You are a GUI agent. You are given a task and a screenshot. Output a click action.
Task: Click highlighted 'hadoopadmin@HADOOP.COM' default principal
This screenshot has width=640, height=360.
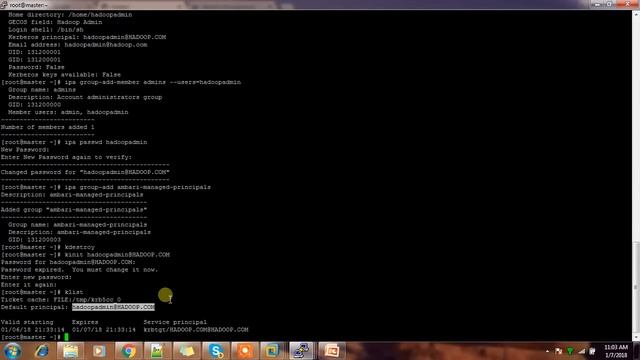113,307
